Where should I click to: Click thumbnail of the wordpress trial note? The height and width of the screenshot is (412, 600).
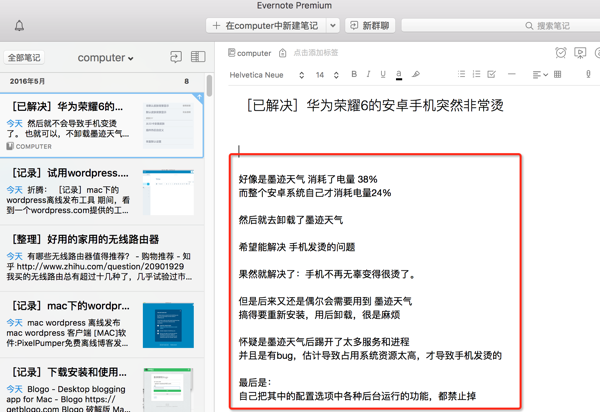[168, 192]
